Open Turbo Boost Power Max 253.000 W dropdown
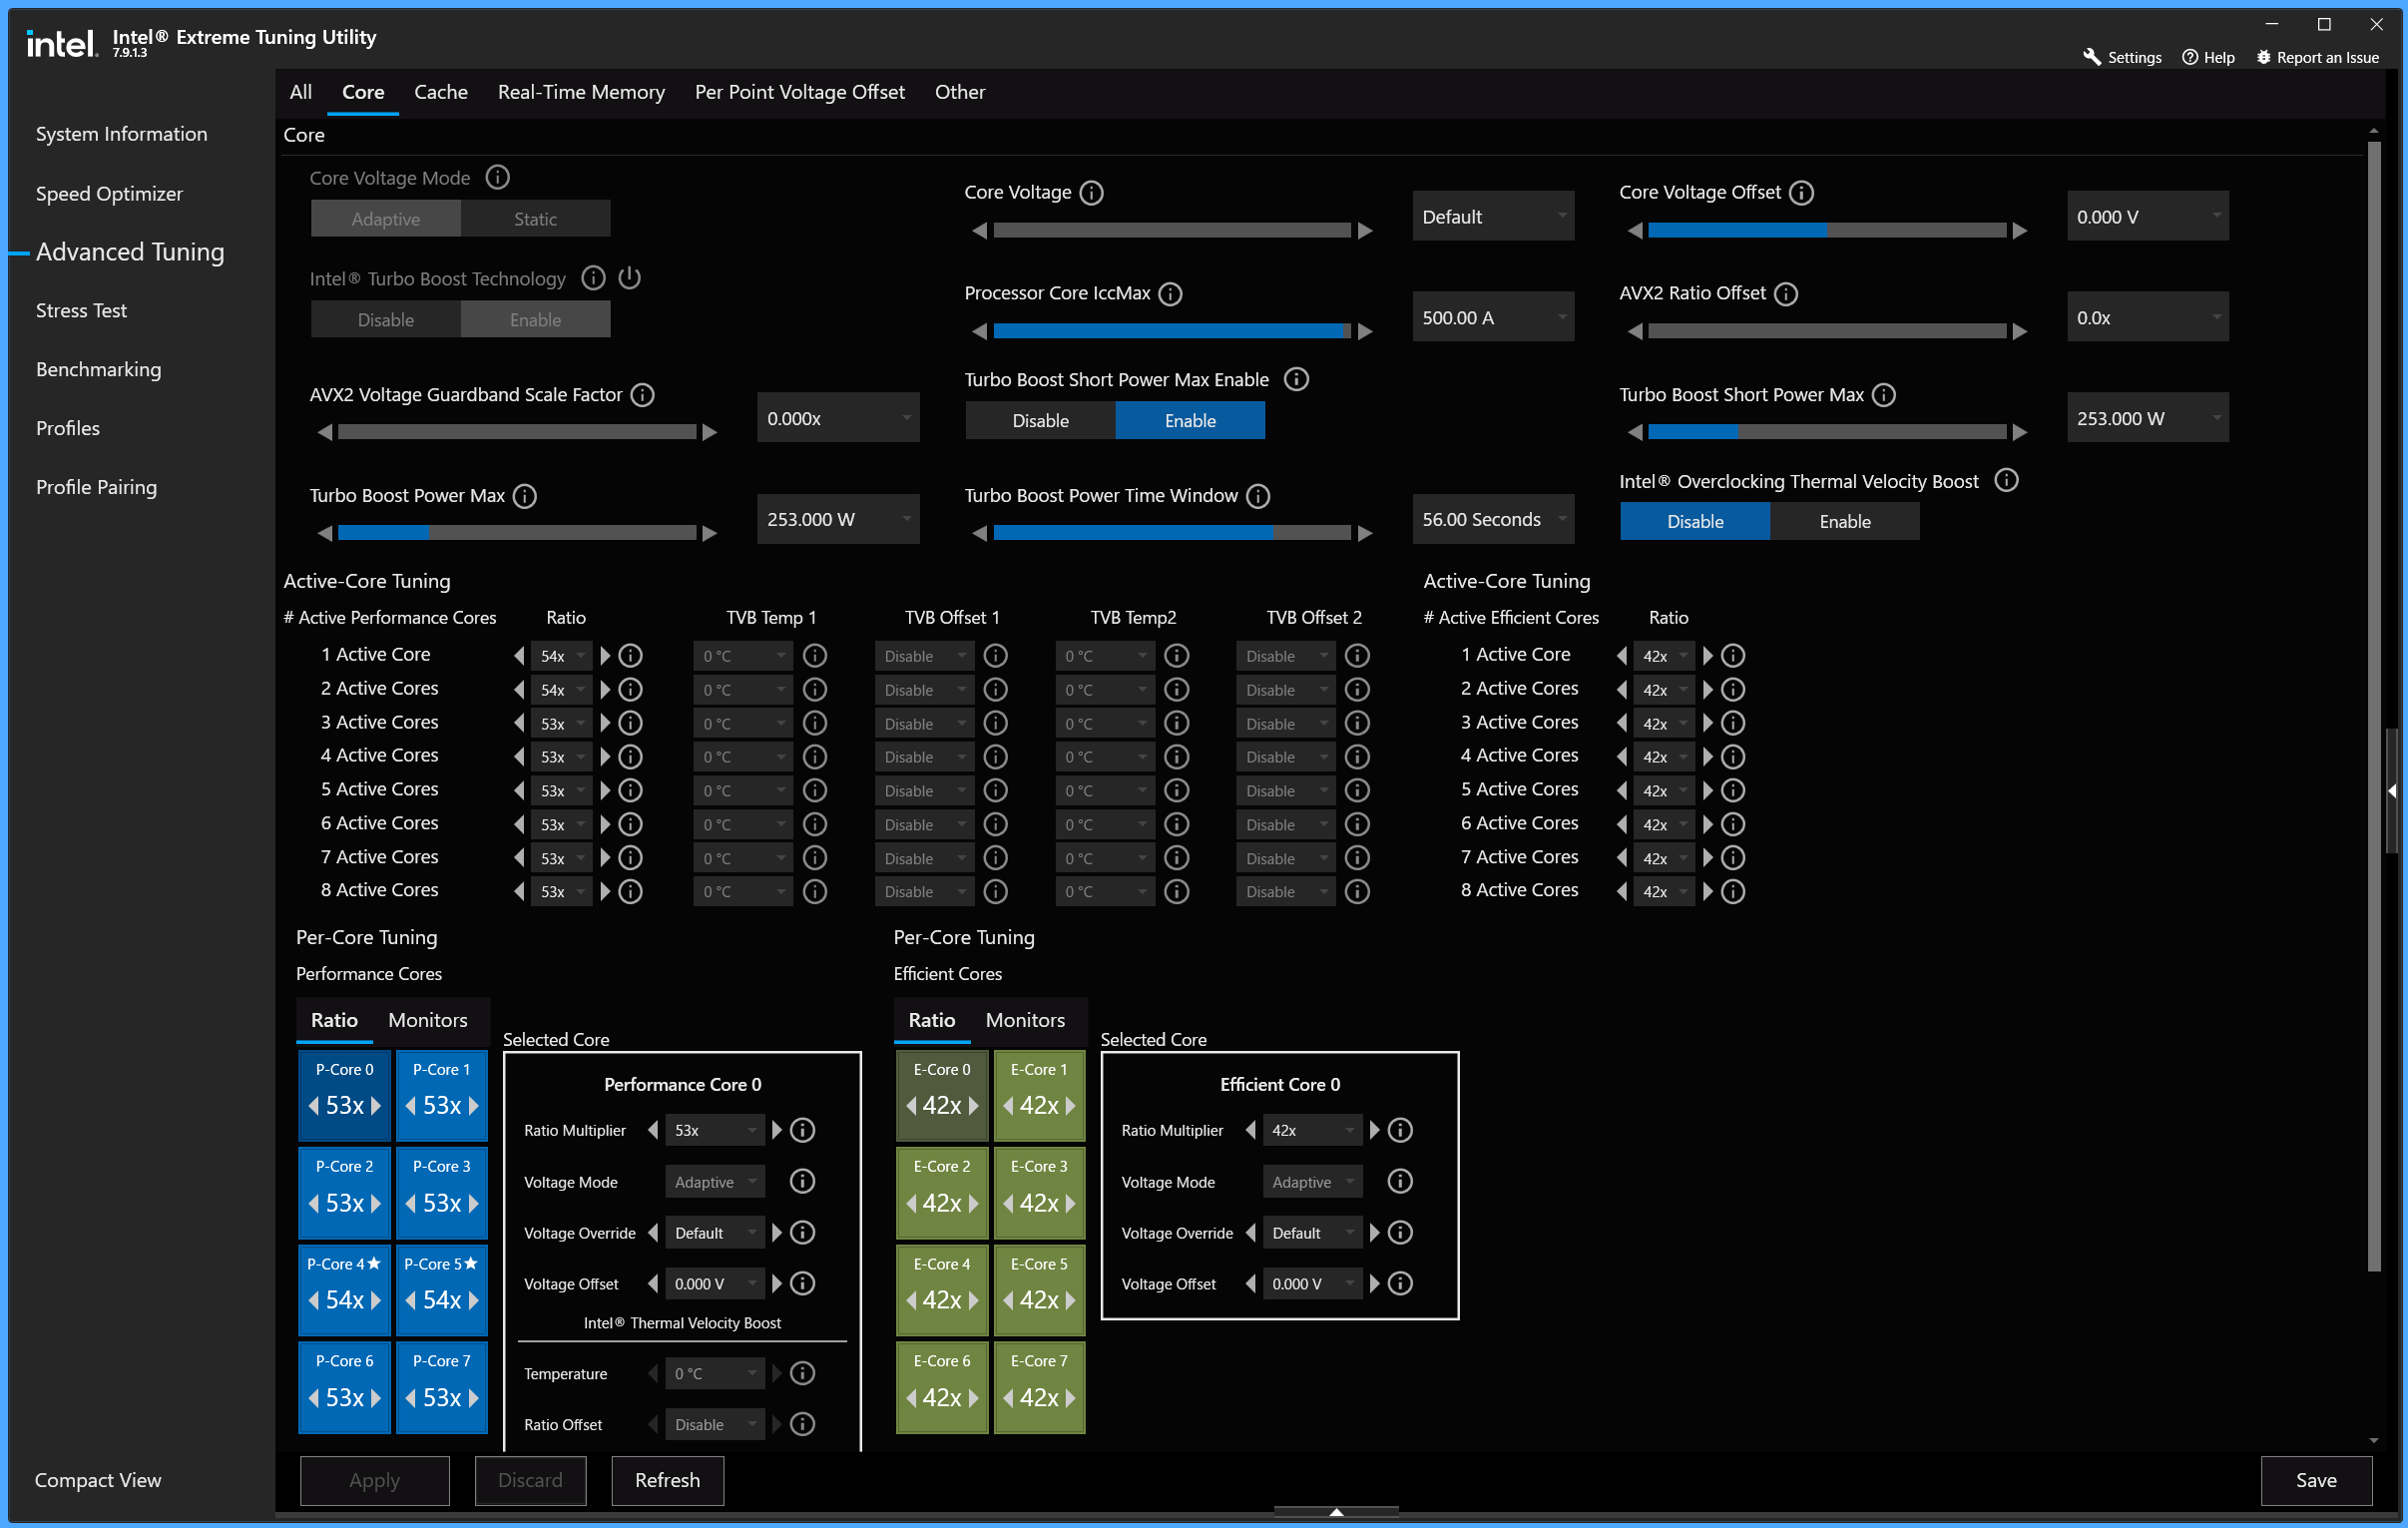This screenshot has height=1528, width=2408. click(x=838, y=519)
